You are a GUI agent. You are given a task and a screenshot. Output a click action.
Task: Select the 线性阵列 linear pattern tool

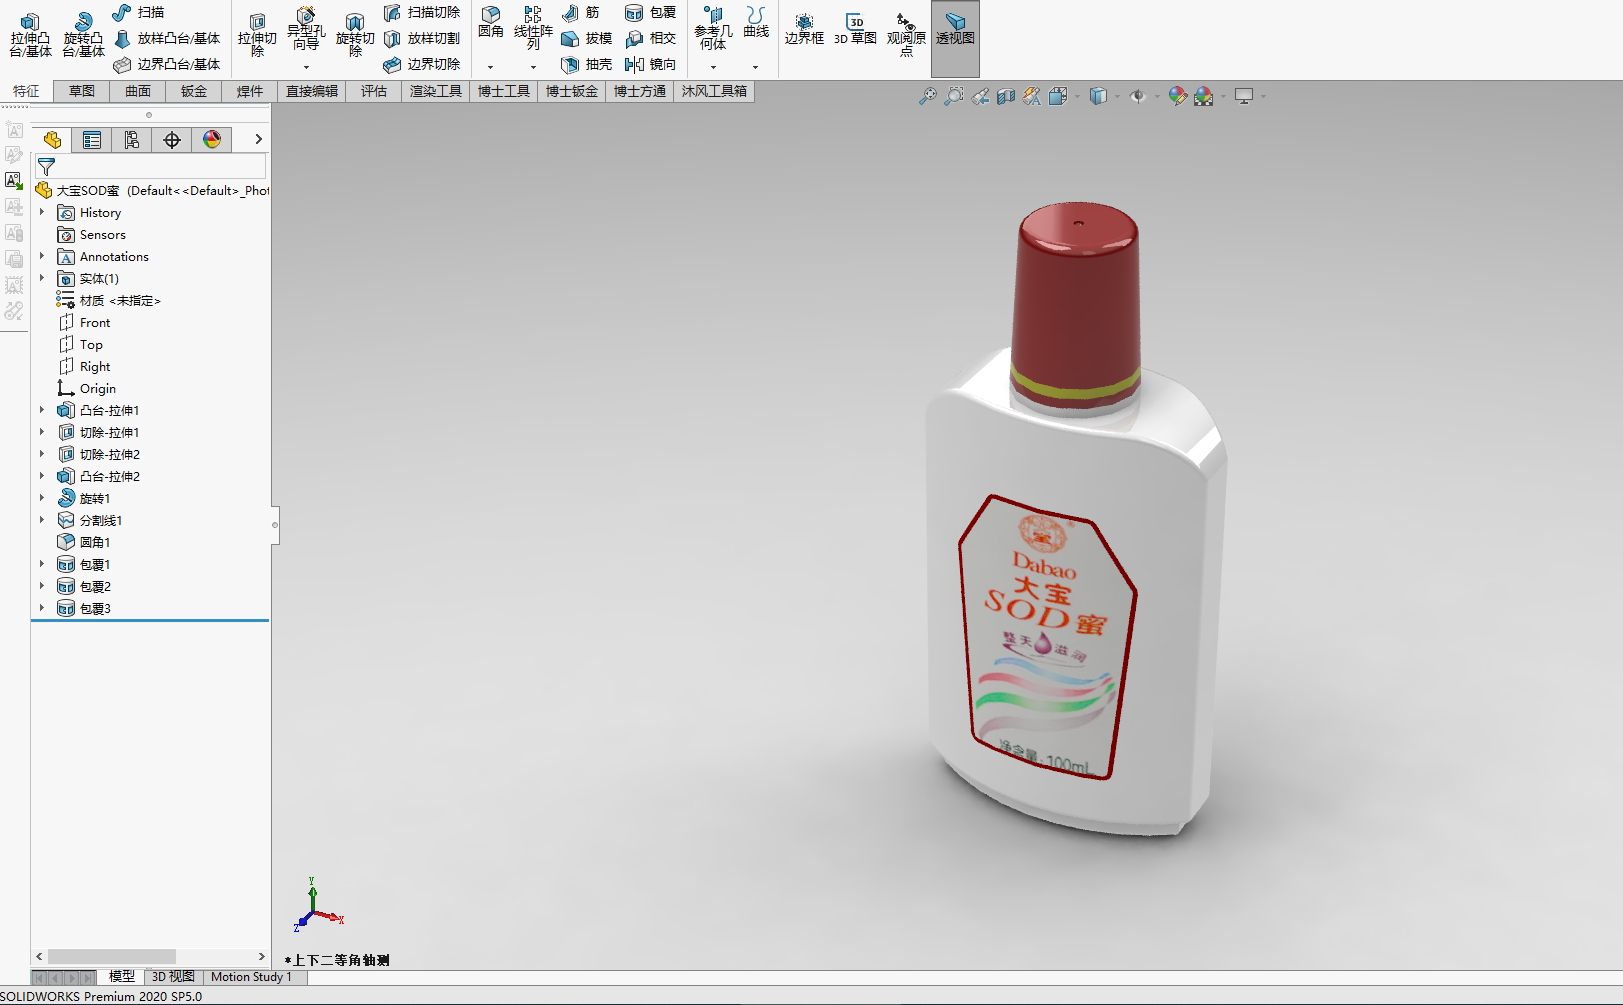coord(533,28)
